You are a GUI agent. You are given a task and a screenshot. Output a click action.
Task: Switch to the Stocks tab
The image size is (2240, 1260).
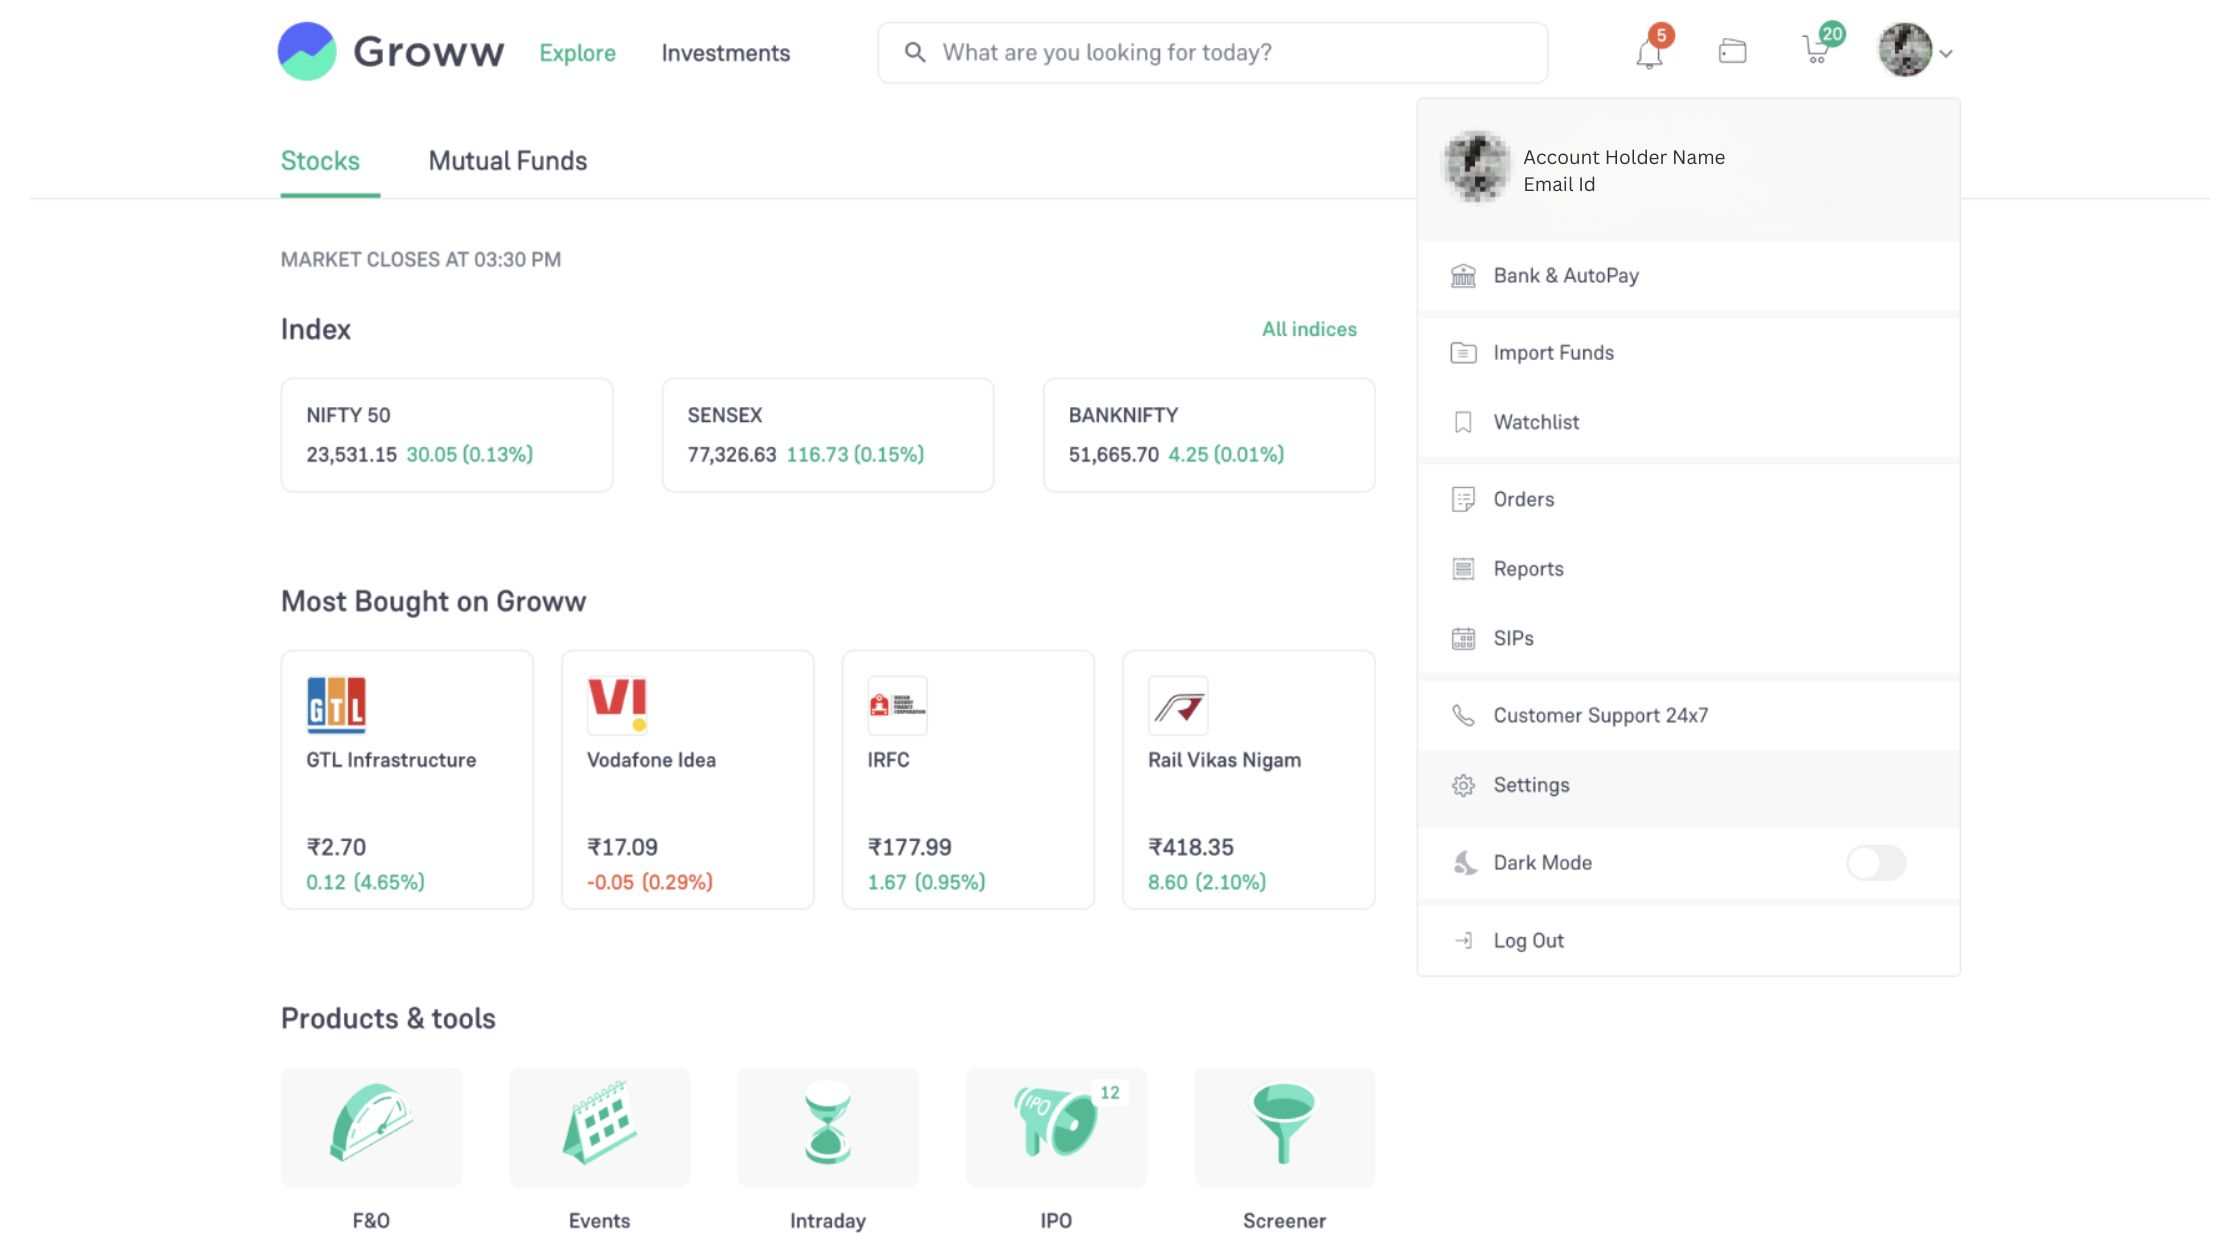(320, 161)
